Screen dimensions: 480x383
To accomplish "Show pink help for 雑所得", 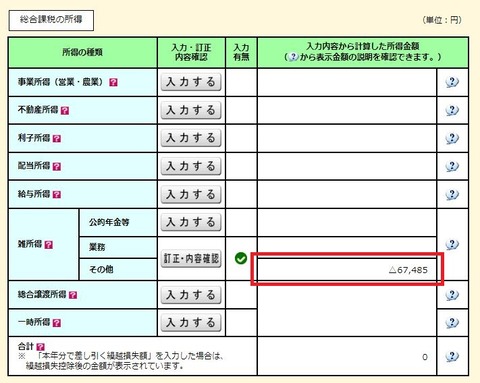I will coord(49,245).
